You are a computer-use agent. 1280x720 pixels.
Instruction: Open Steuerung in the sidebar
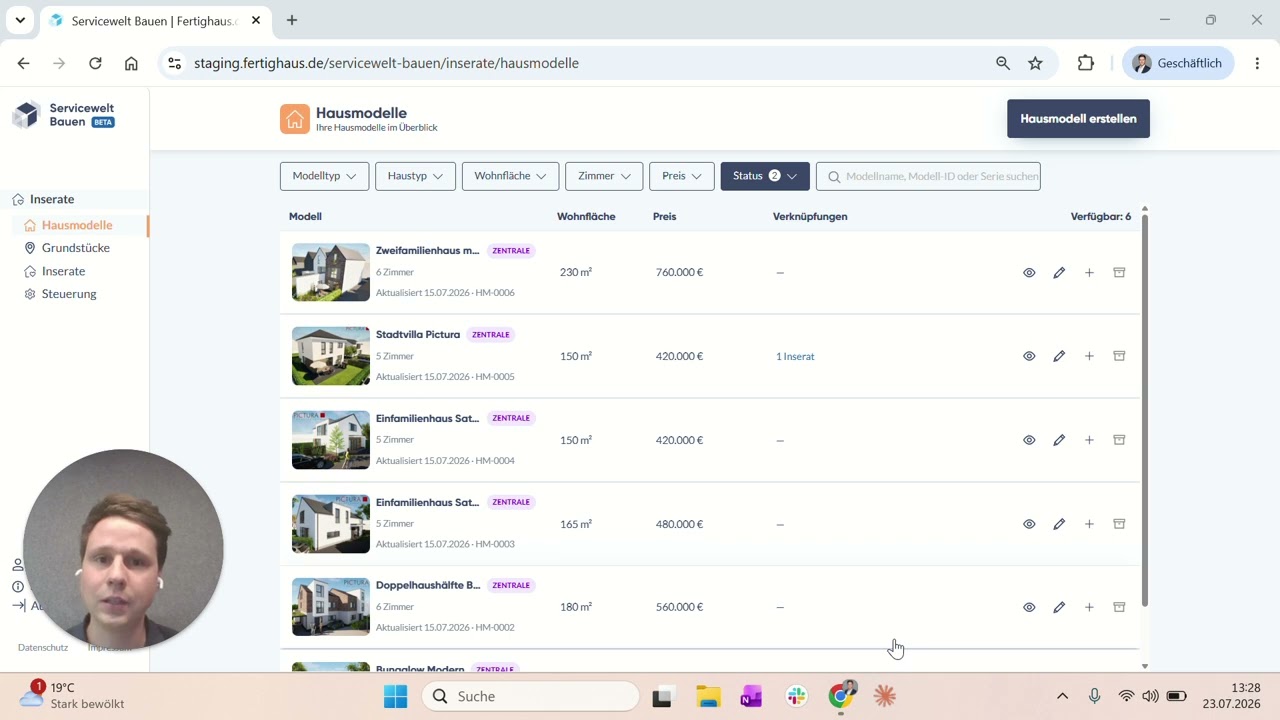69,294
